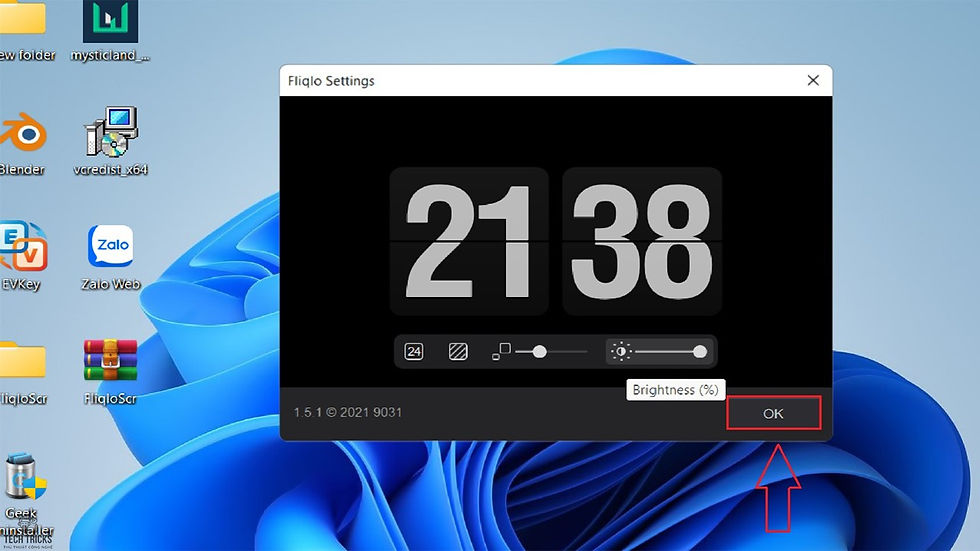Select the vcredist_x64 installer icon
980x551 pixels.
point(111,142)
